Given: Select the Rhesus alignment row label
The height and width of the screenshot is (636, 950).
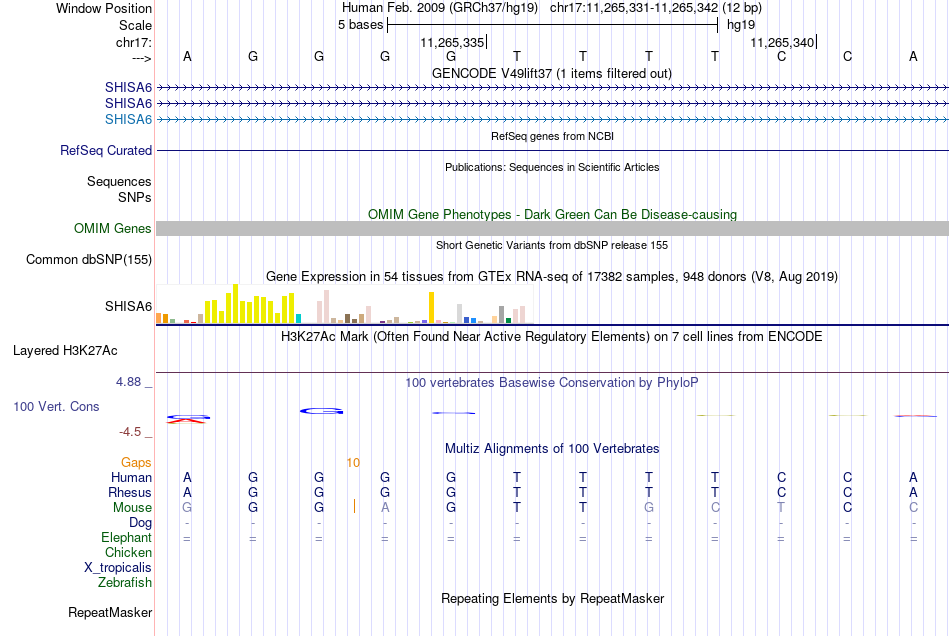Looking at the screenshot, I should (130, 492).
